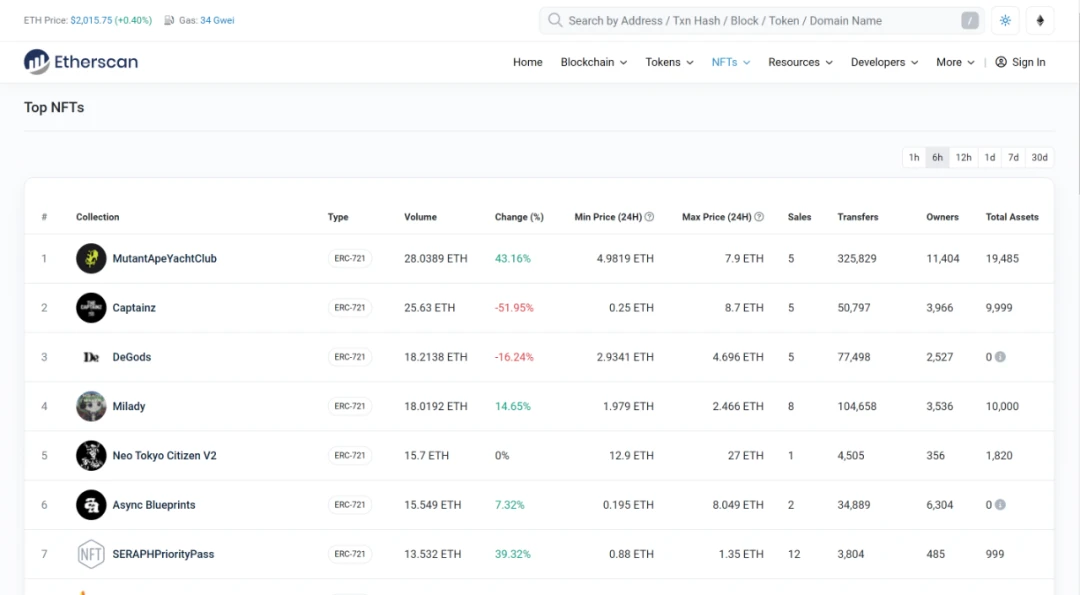
Task: Open the Captainz collection icon
Action: [91, 308]
